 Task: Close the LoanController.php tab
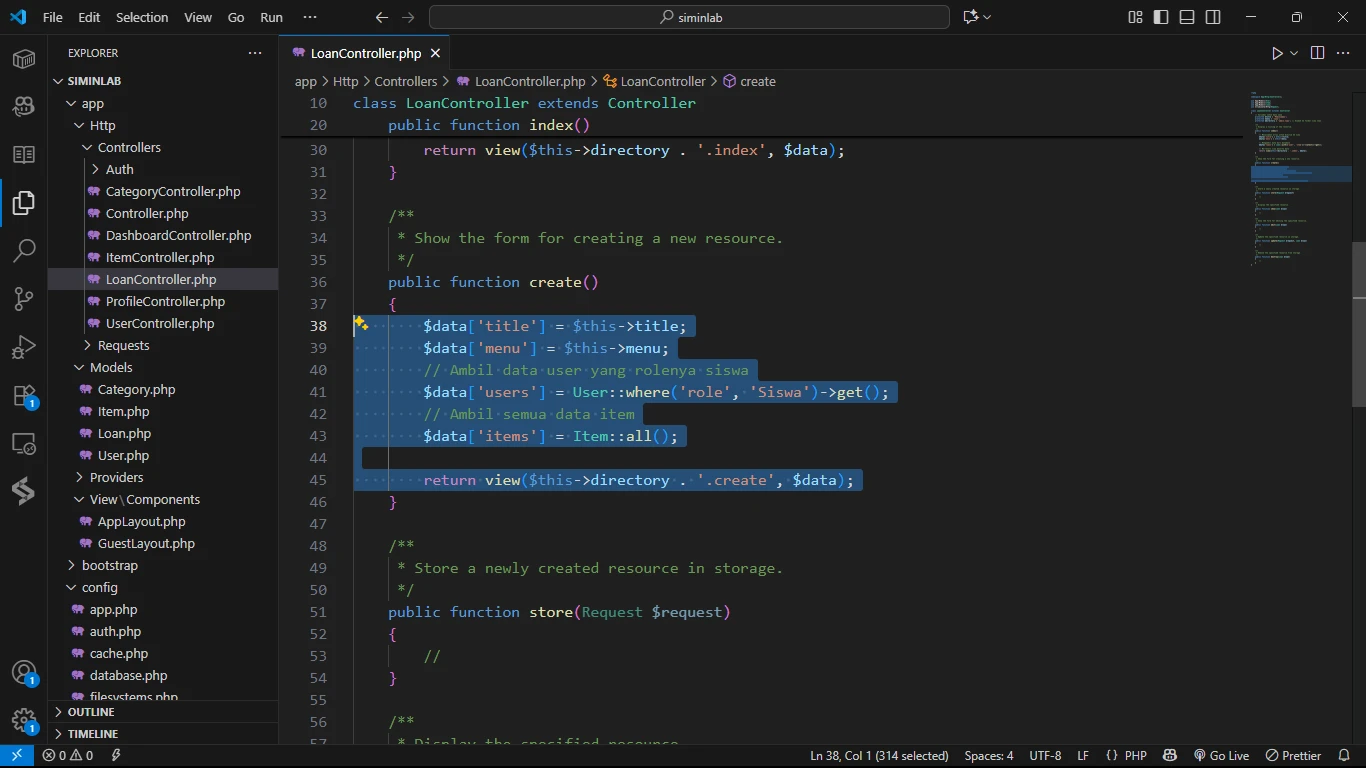point(435,53)
